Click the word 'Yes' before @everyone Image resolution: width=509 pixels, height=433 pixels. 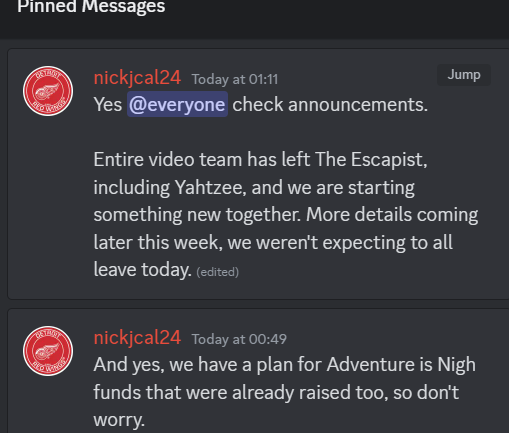(x=108, y=104)
